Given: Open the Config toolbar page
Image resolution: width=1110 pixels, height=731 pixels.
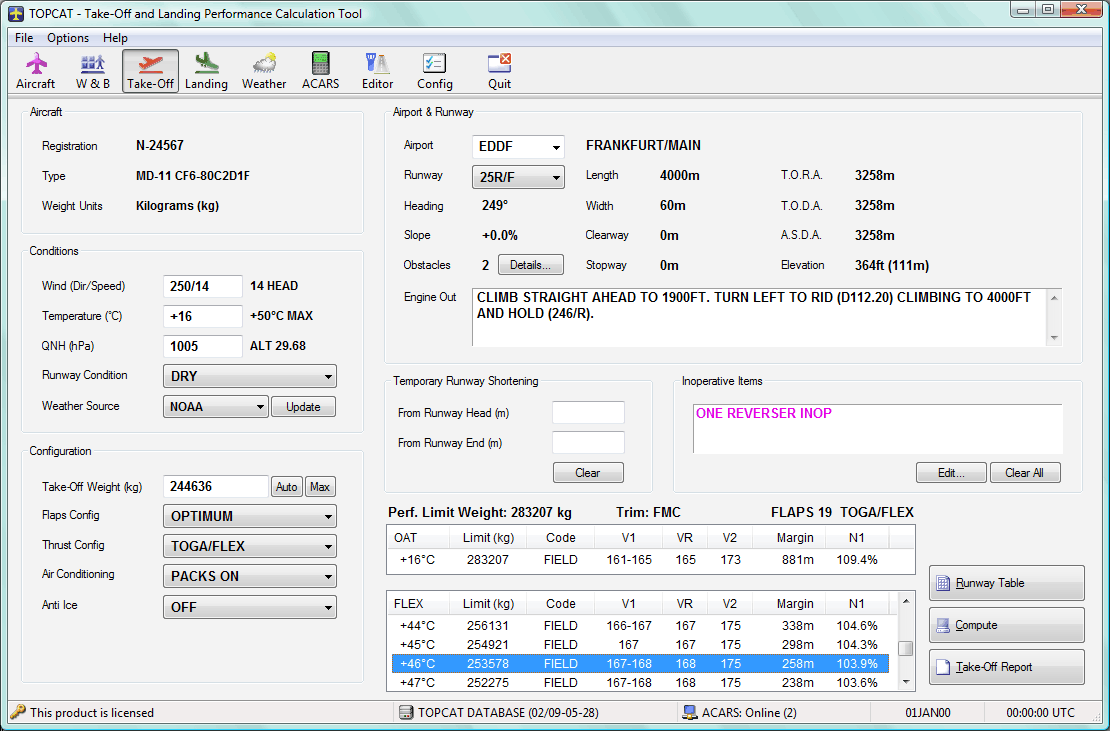Looking at the screenshot, I should [x=435, y=71].
